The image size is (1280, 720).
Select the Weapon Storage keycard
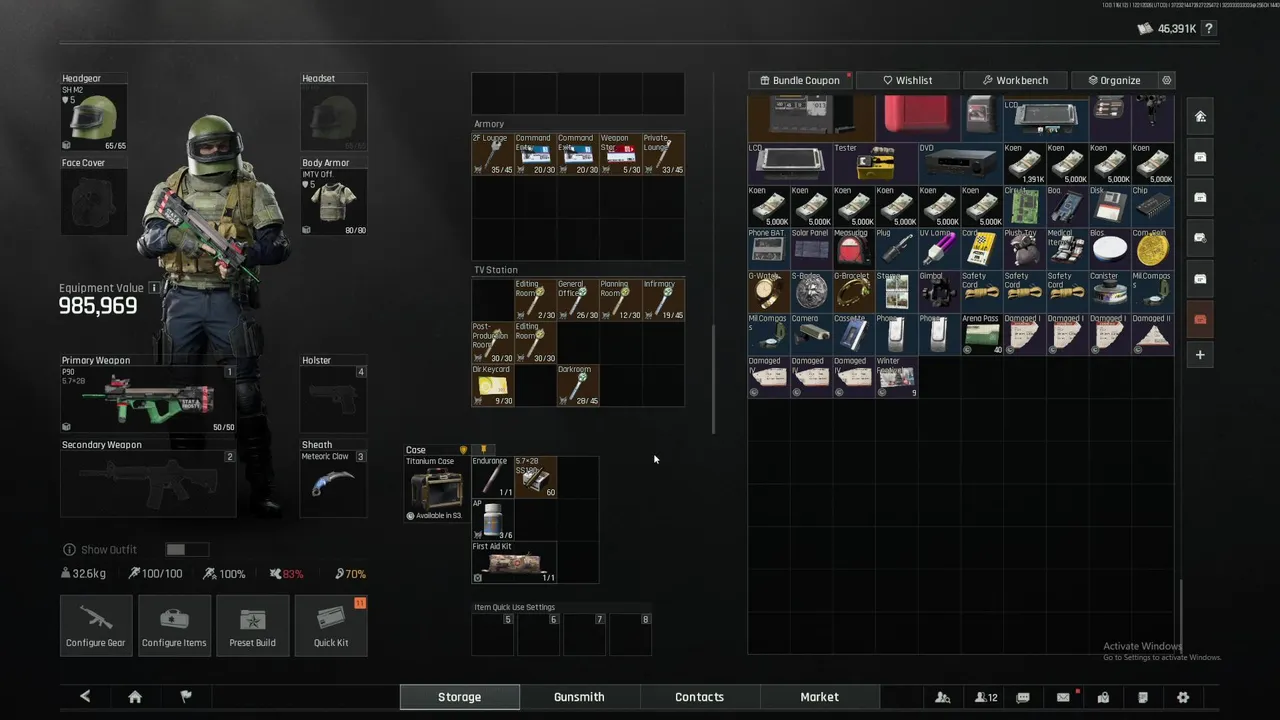pyautogui.click(x=620, y=154)
